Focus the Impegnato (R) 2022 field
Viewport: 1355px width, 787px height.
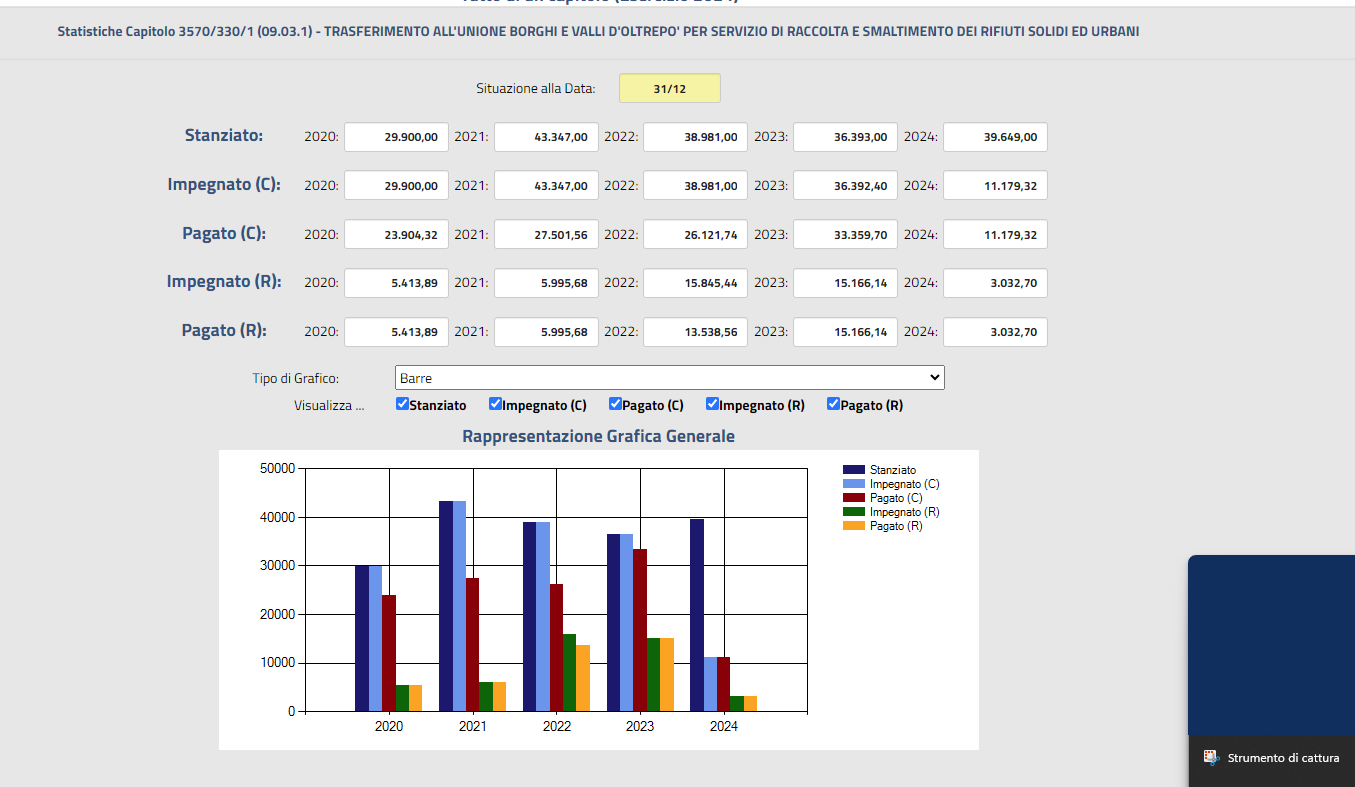coord(695,283)
